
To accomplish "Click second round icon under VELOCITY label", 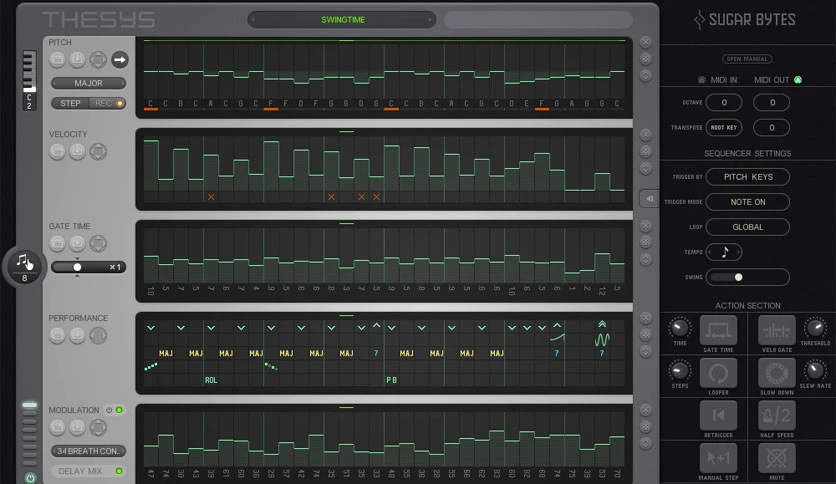I will pyautogui.click(x=77, y=151).
